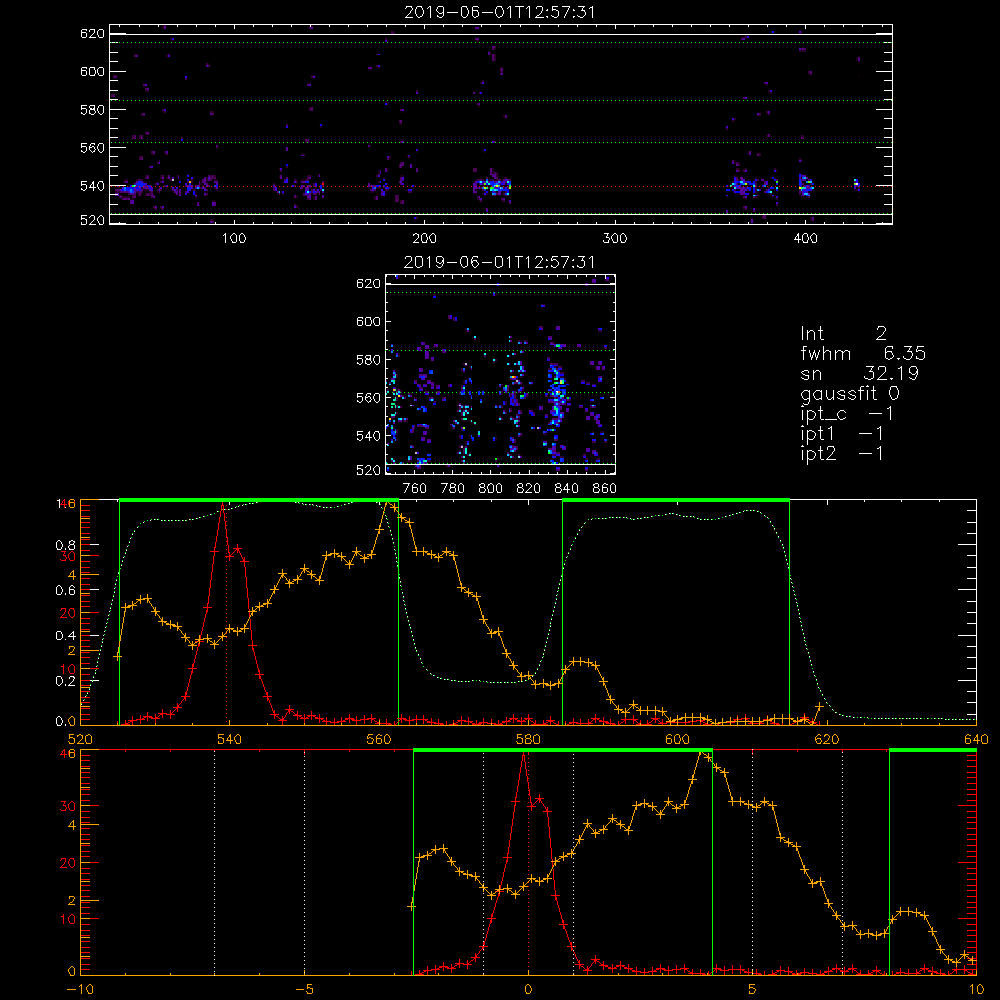1000x1000 pixels.
Task: Click the 820 x-axis label of the small spectrogram
Action: (528, 489)
